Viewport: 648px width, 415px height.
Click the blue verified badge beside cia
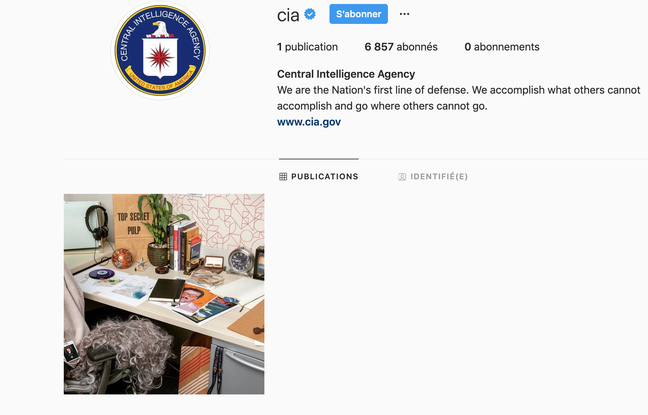[310, 14]
